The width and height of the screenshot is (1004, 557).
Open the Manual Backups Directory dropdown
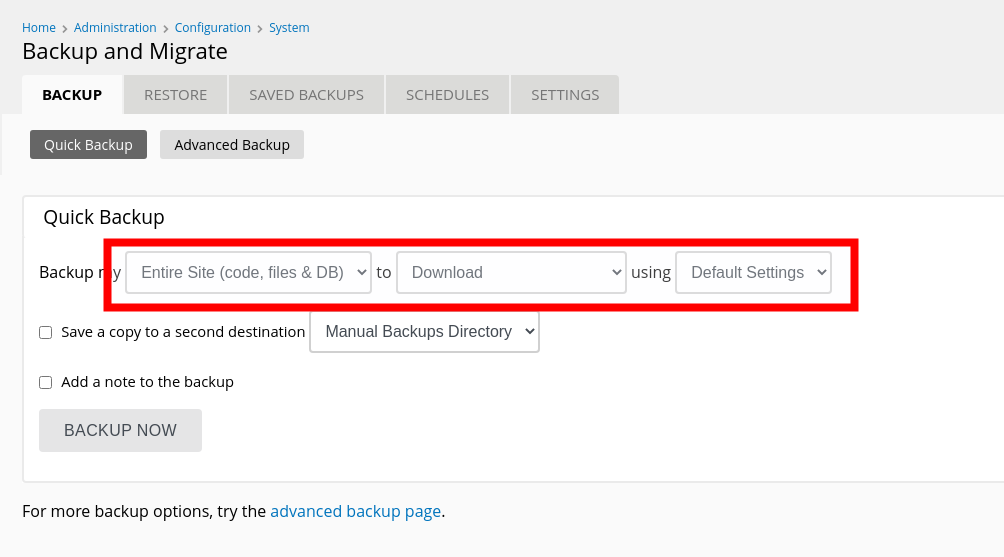coord(424,332)
